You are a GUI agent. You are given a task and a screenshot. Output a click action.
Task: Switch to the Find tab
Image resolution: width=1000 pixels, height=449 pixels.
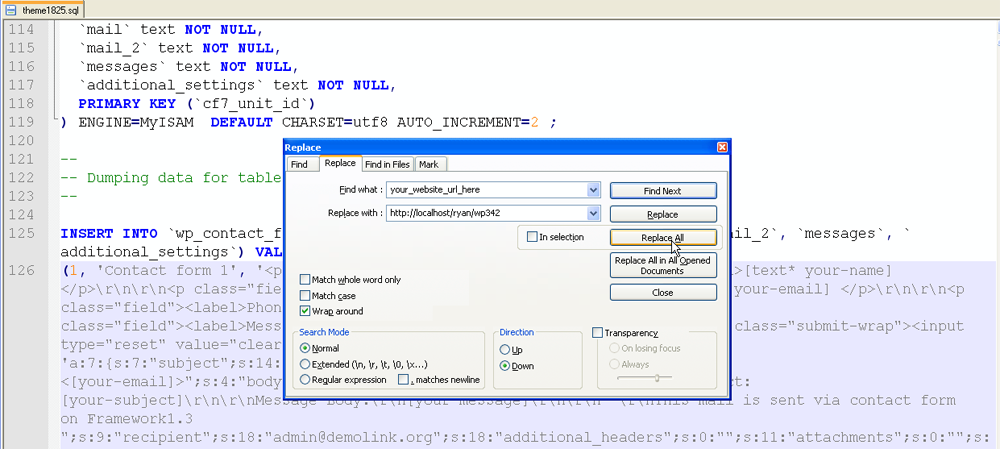[298, 164]
